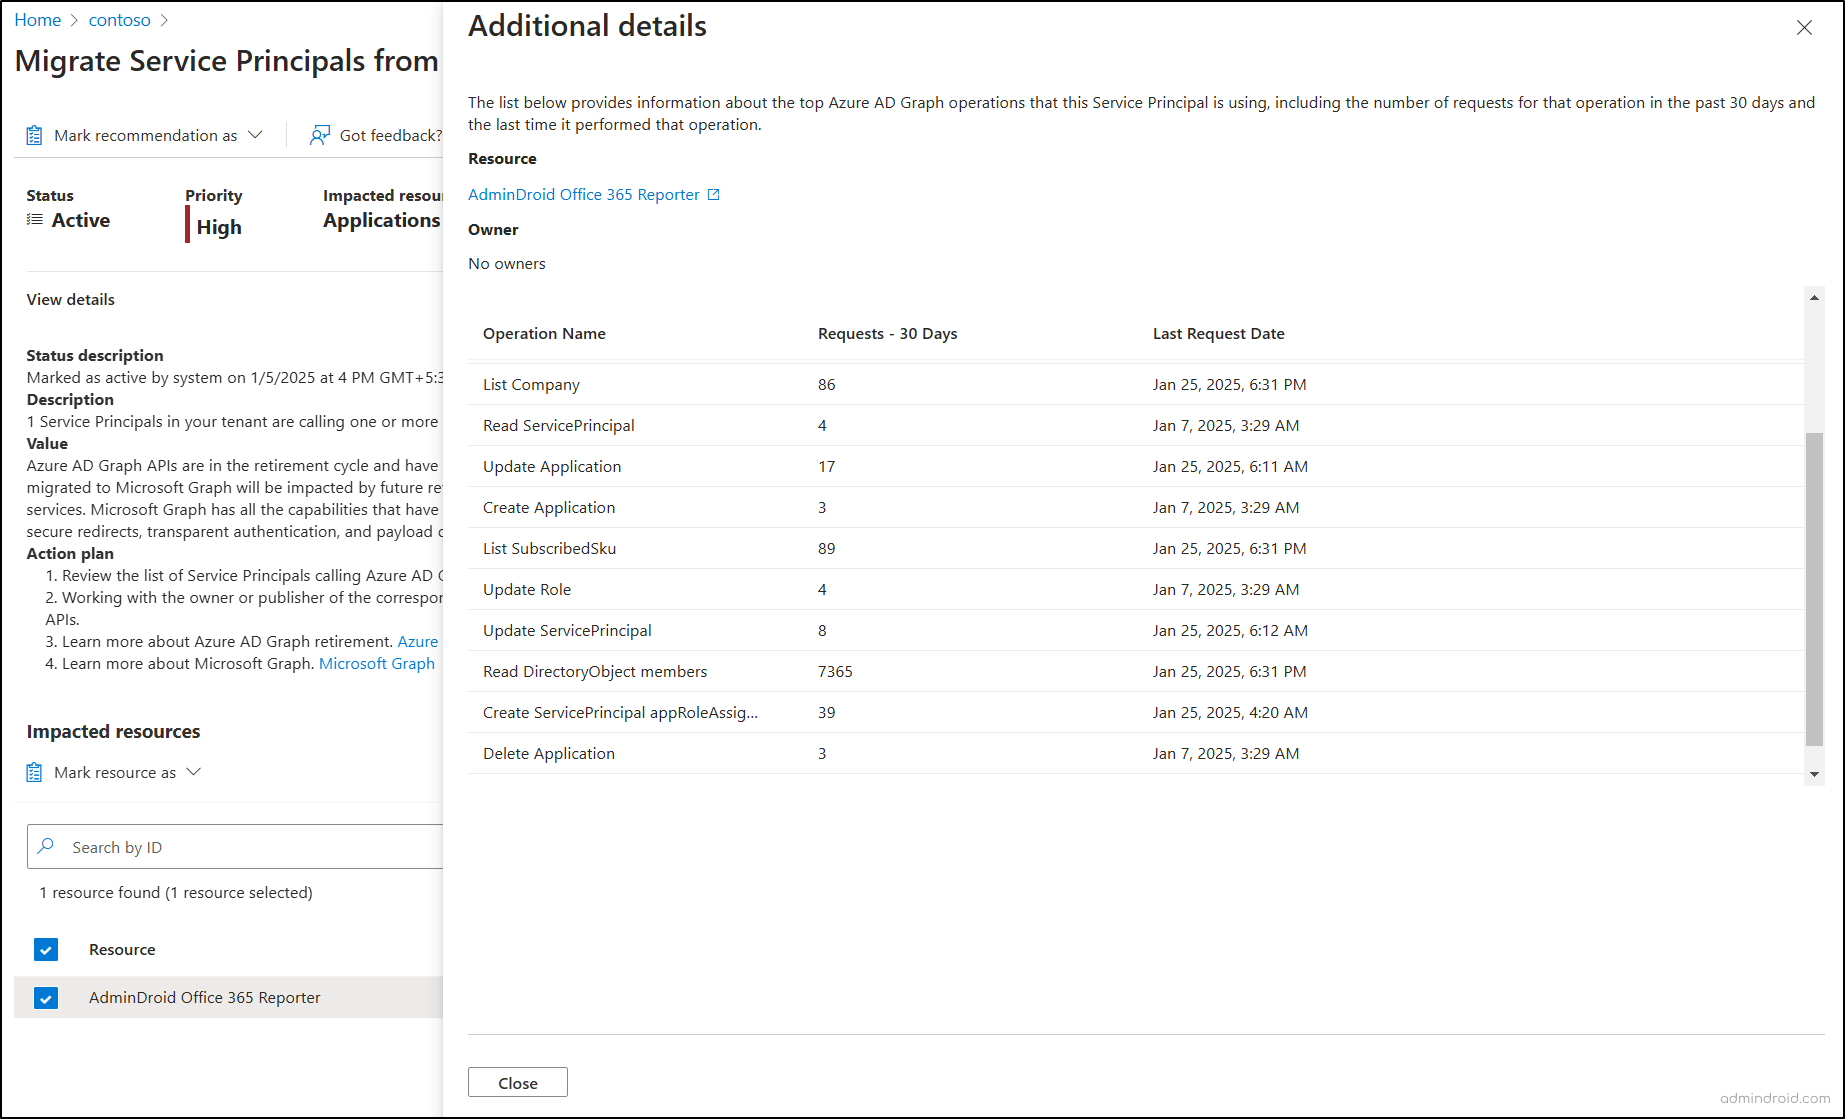Open the Mark recommendation as dropdown

pos(256,134)
